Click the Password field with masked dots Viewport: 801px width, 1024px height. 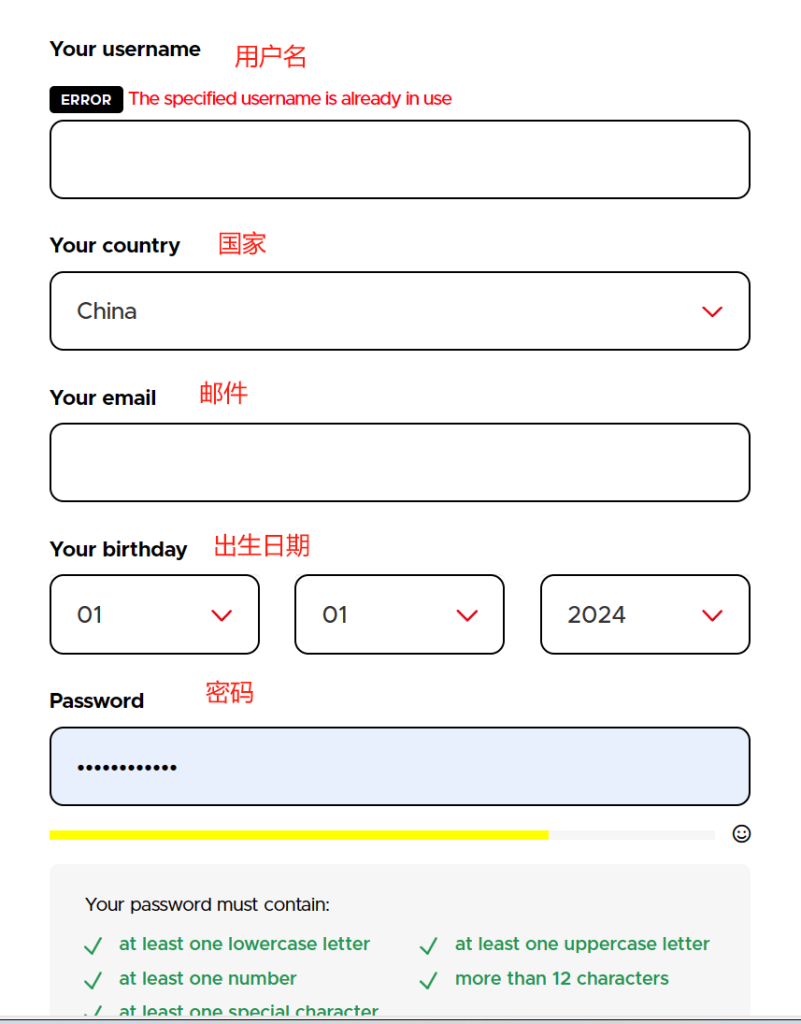(400, 766)
